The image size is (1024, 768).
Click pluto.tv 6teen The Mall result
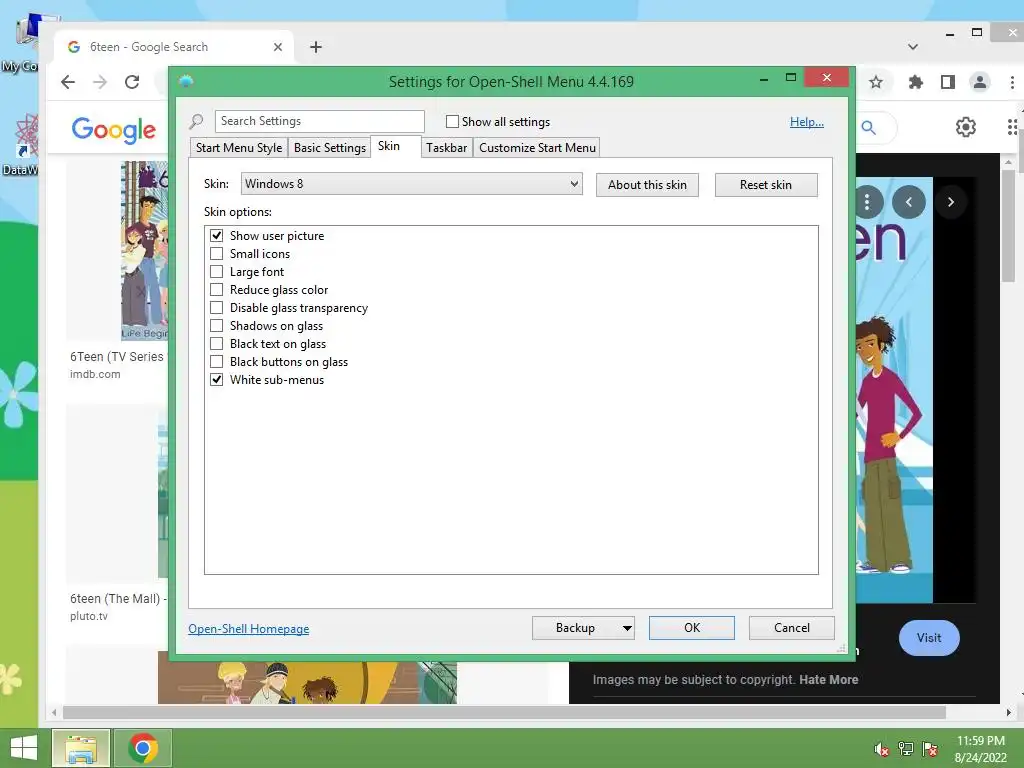(118, 514)
